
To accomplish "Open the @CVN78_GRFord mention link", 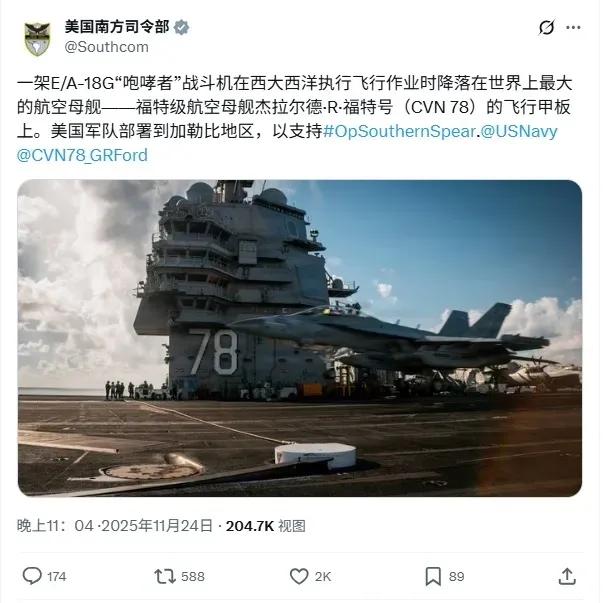I will pos(82,155).
